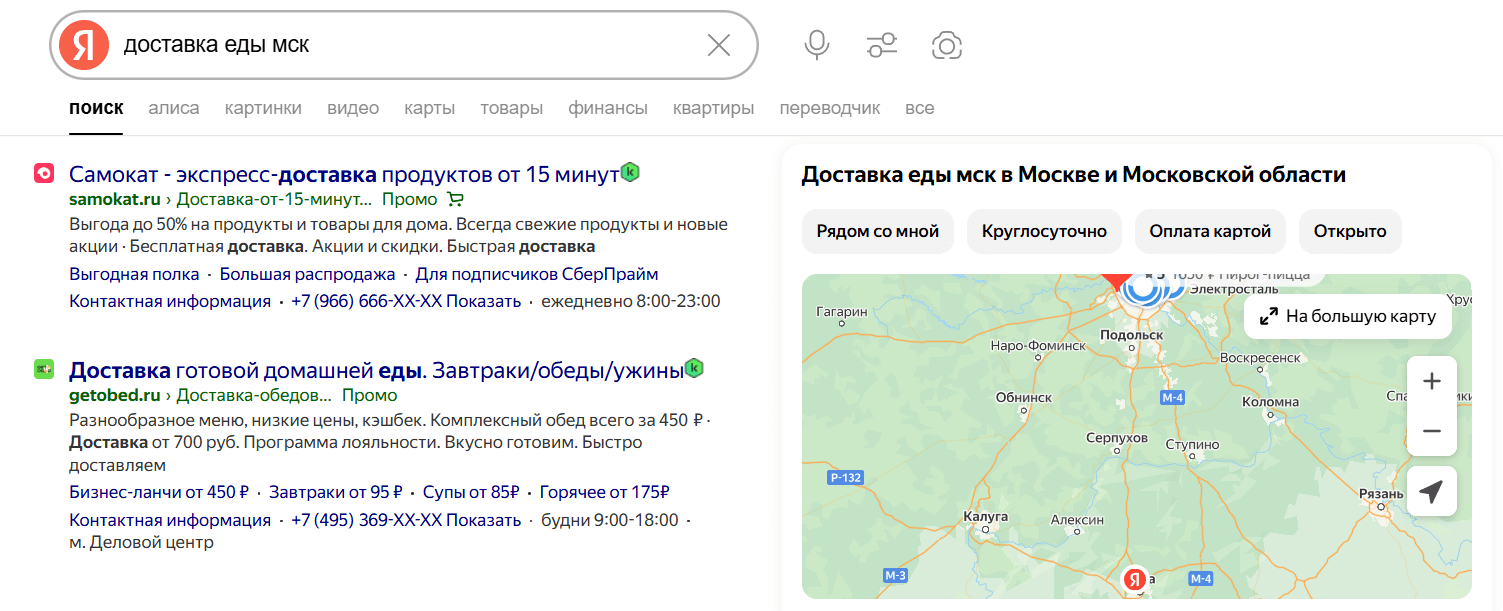Open the все services tab
1503x611 pixels.
pos(920,108)
